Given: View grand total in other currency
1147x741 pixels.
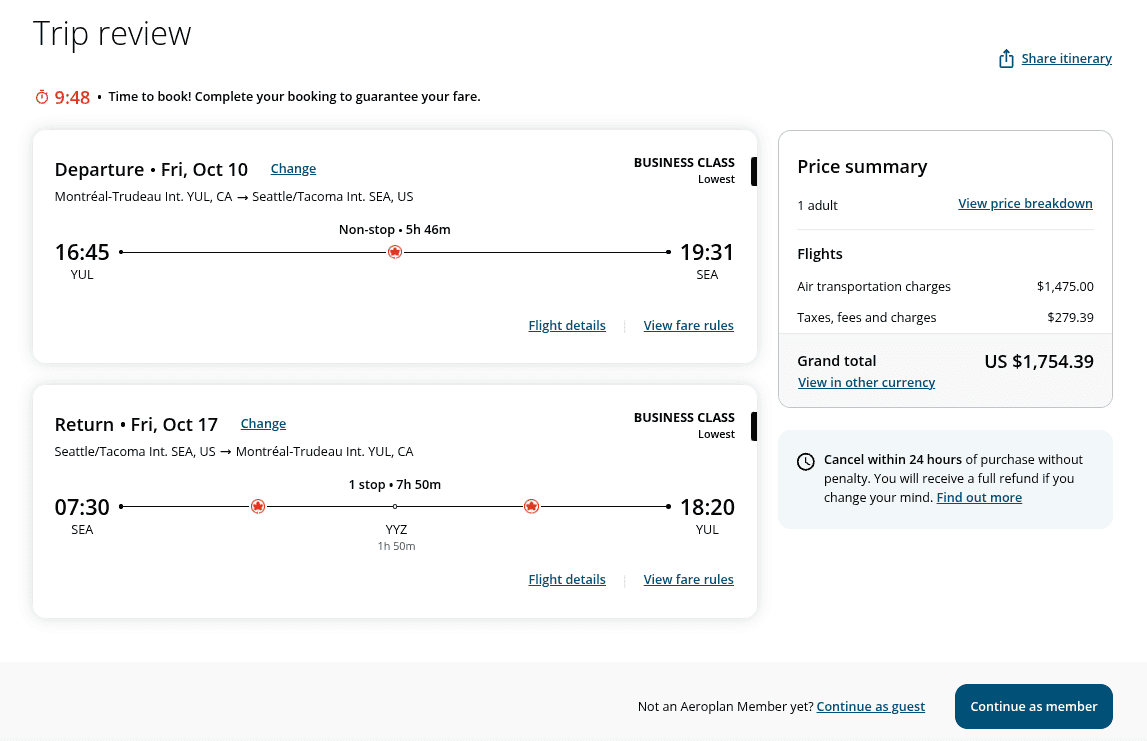Looking at the screenshot, I should click(x=866, y=382).
